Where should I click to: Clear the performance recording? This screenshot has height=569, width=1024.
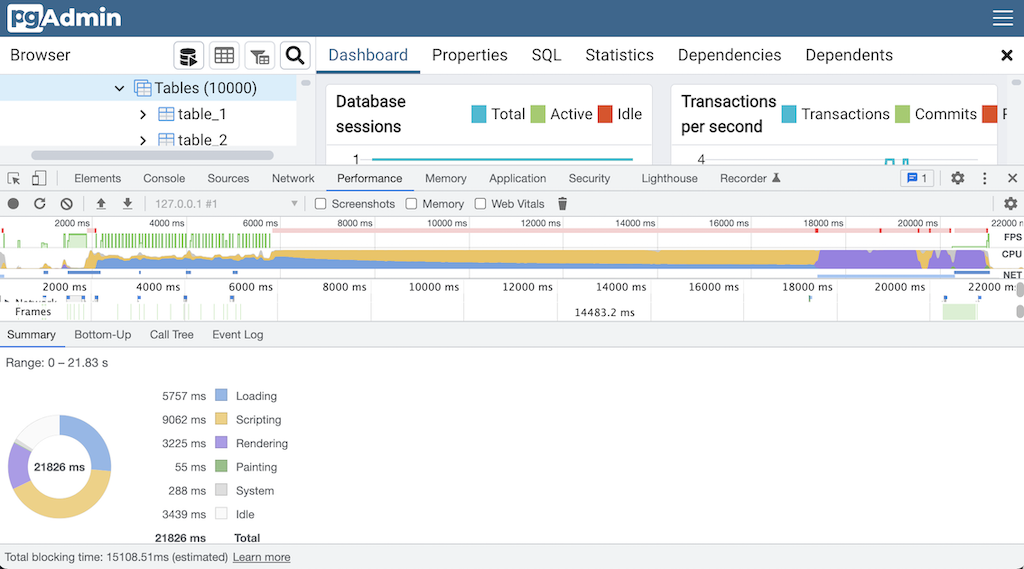(66, 204)
